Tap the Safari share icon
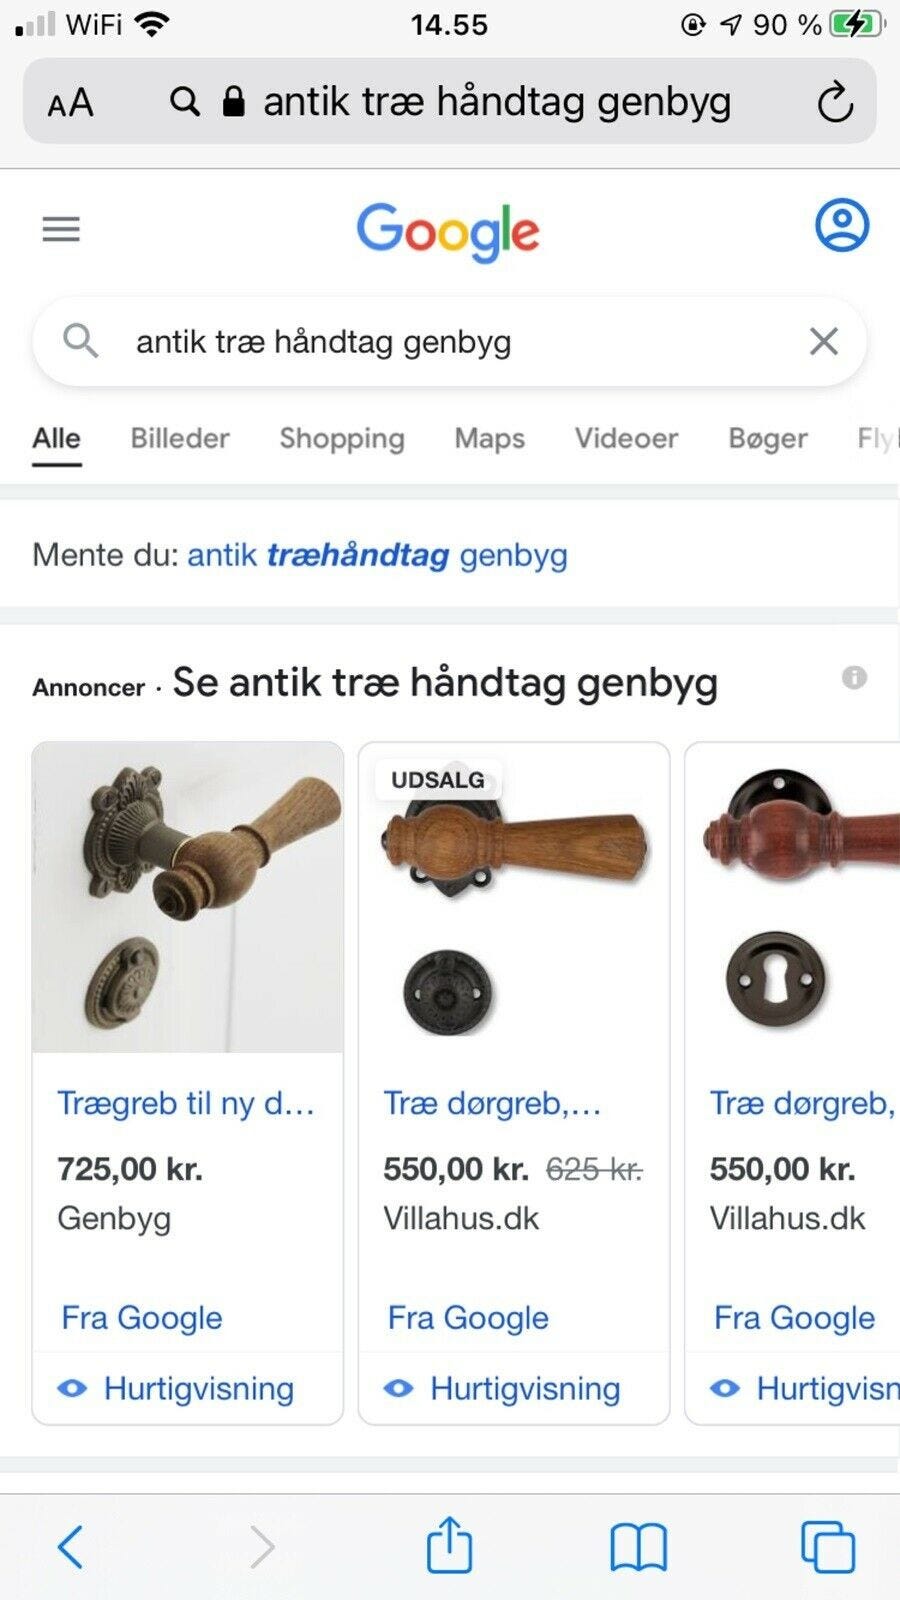The height and width of the screenshot is (1600, 900). (449, 1545)
